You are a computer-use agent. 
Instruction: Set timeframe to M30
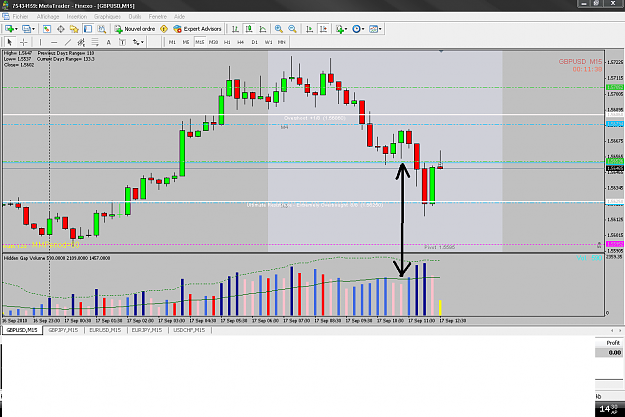(213, 42)
